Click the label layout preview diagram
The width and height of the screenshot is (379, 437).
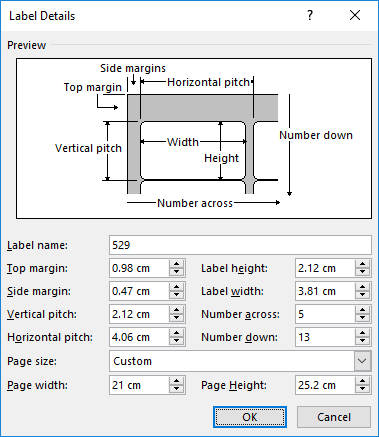(x=194, y=139)
